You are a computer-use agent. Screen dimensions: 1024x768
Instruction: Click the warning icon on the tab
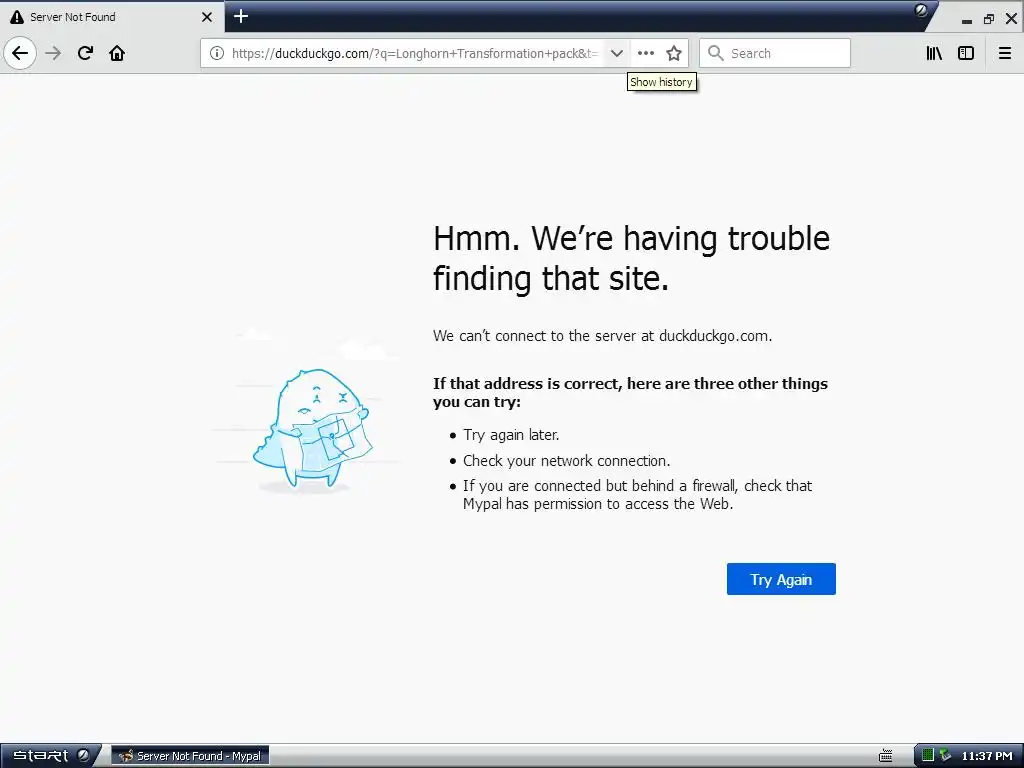[17, 17]
